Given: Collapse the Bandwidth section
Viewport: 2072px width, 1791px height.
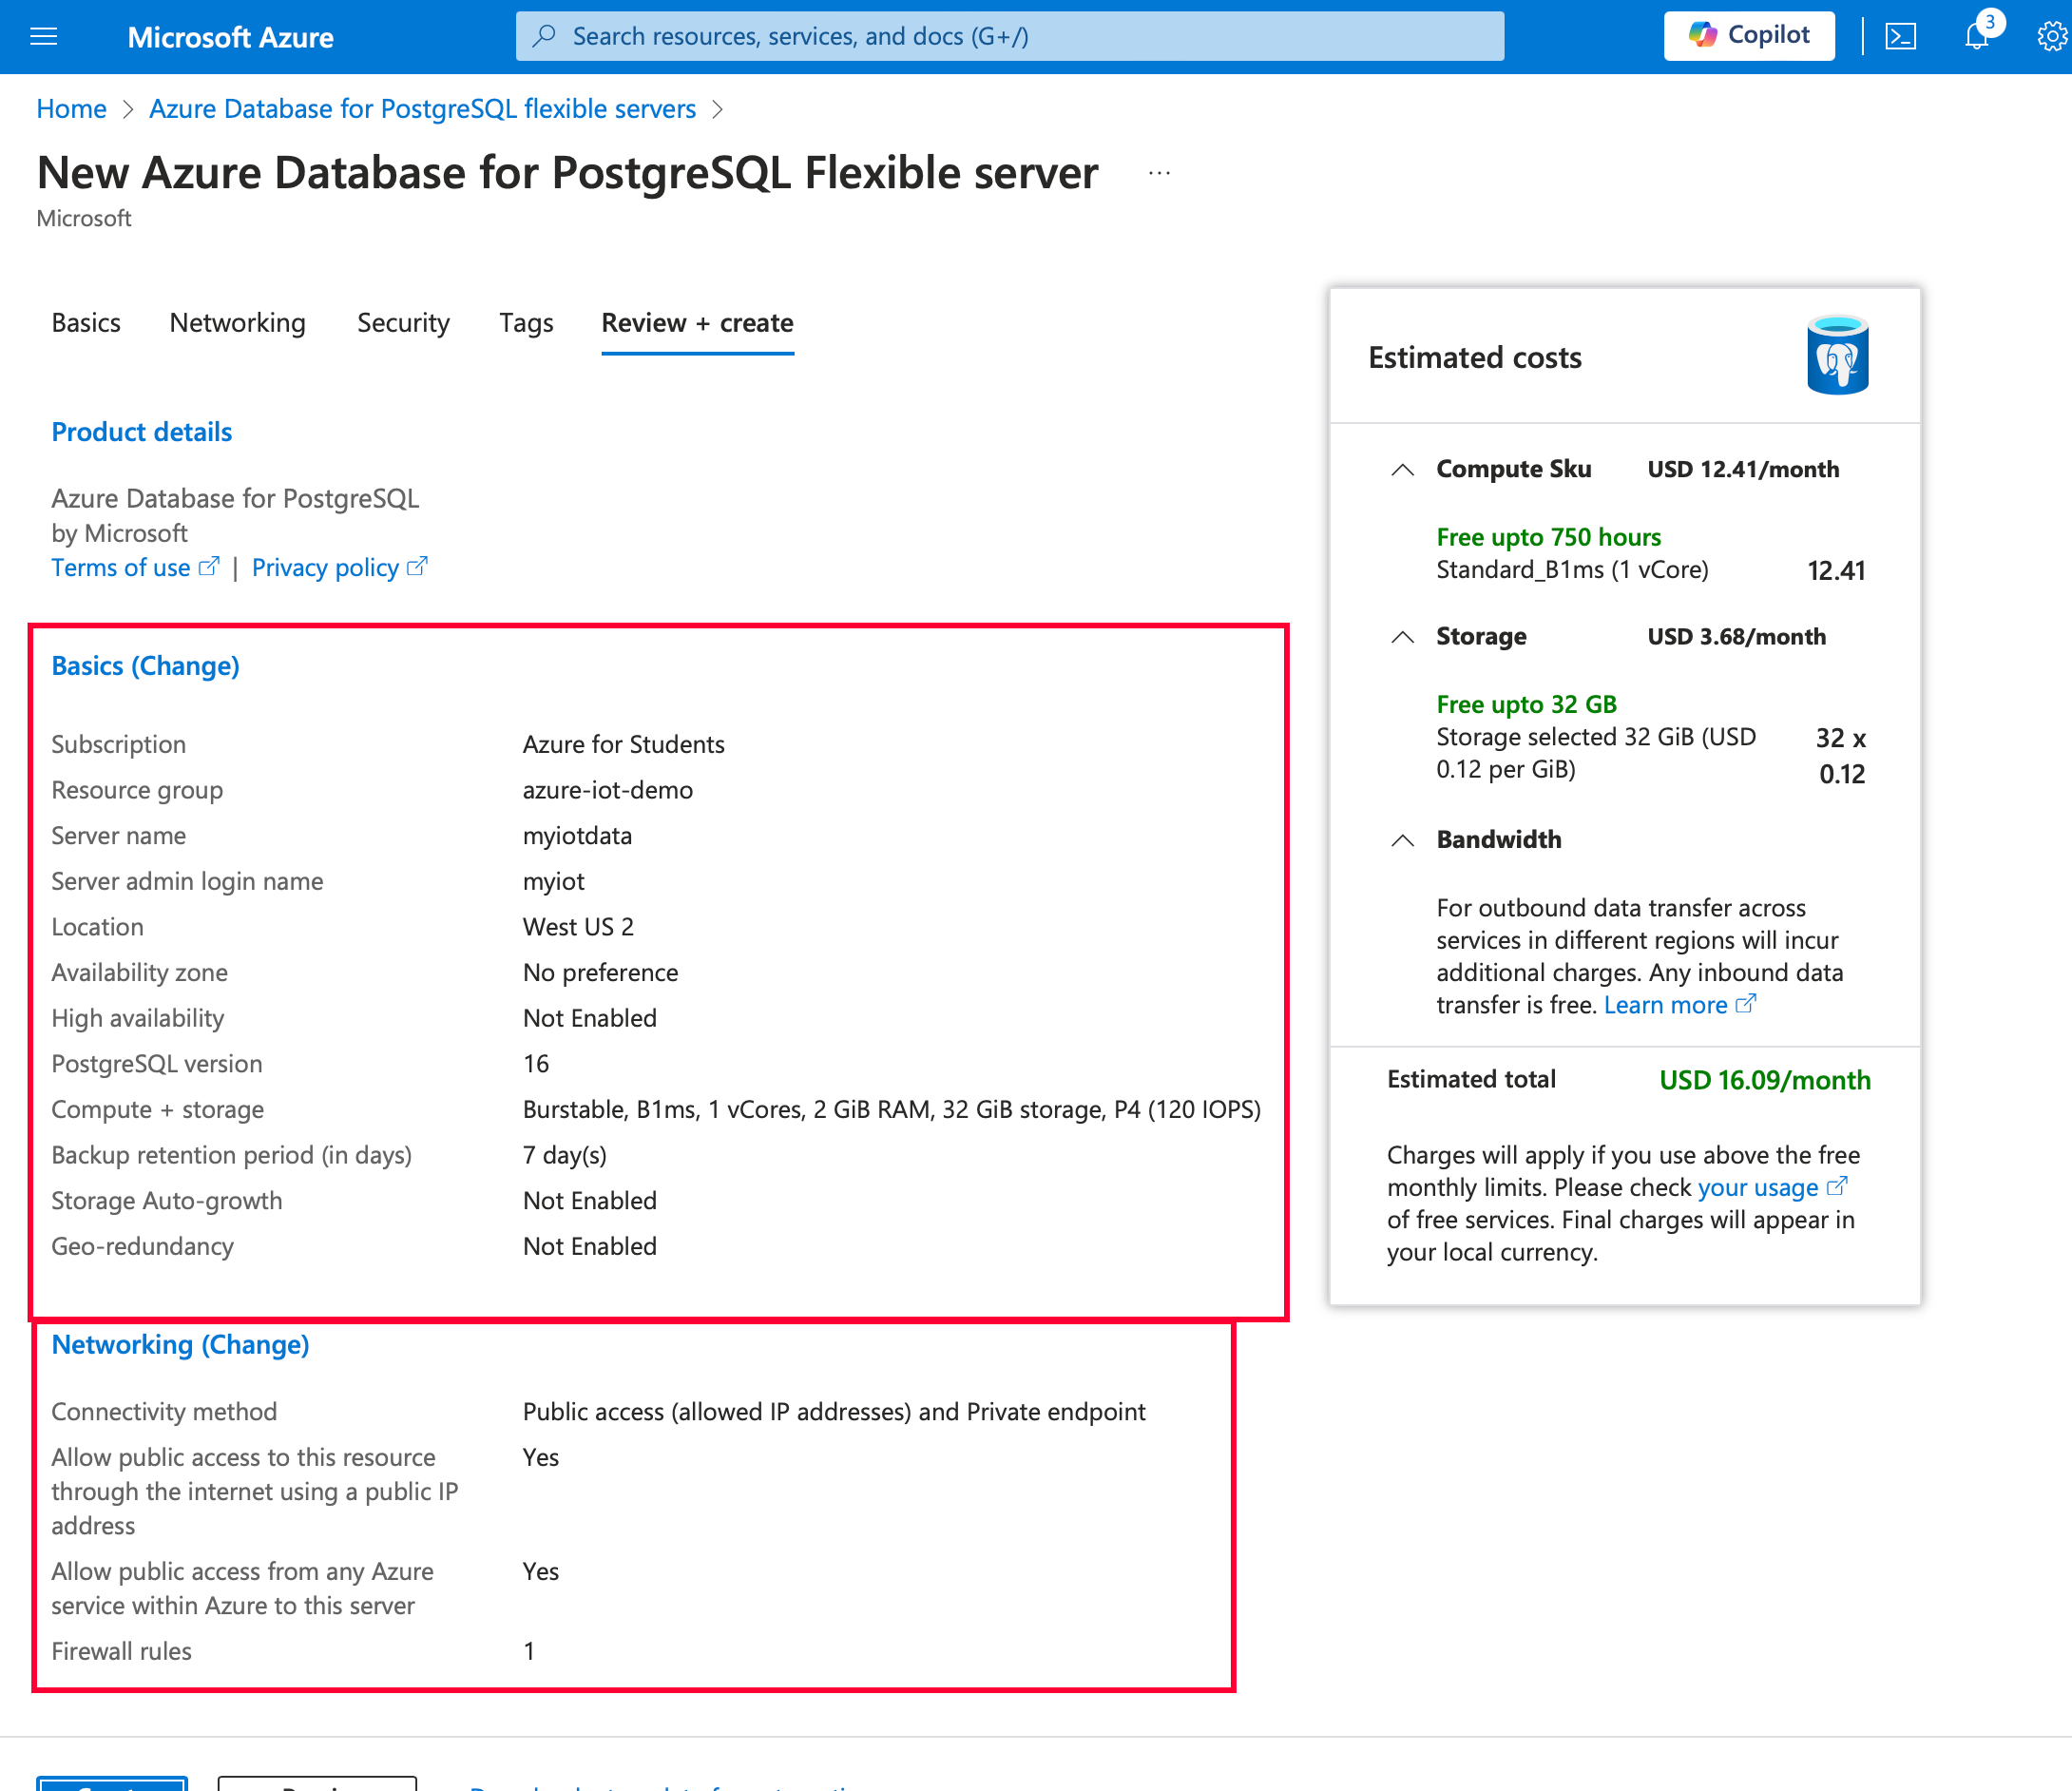Looking at the screenshot, I should click(x=1402, y=840).
